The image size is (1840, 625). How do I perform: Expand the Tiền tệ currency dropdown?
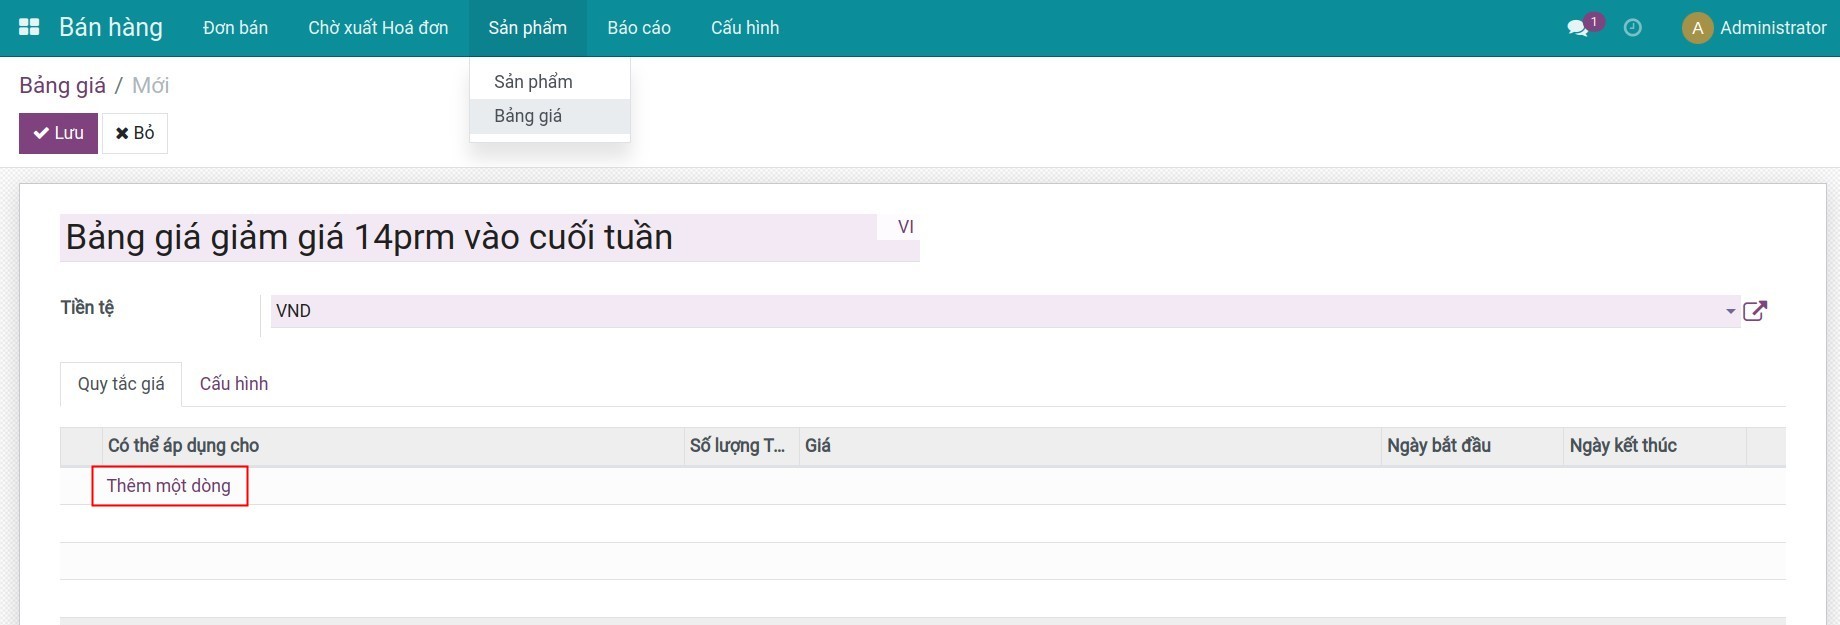pyautogui.click(x=1730, y=311)
